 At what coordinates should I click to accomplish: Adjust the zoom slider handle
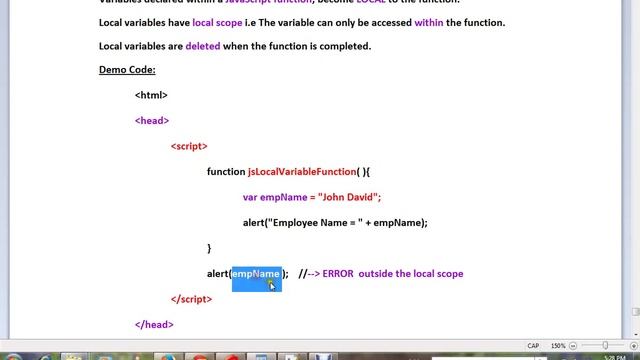pos(605,346)
